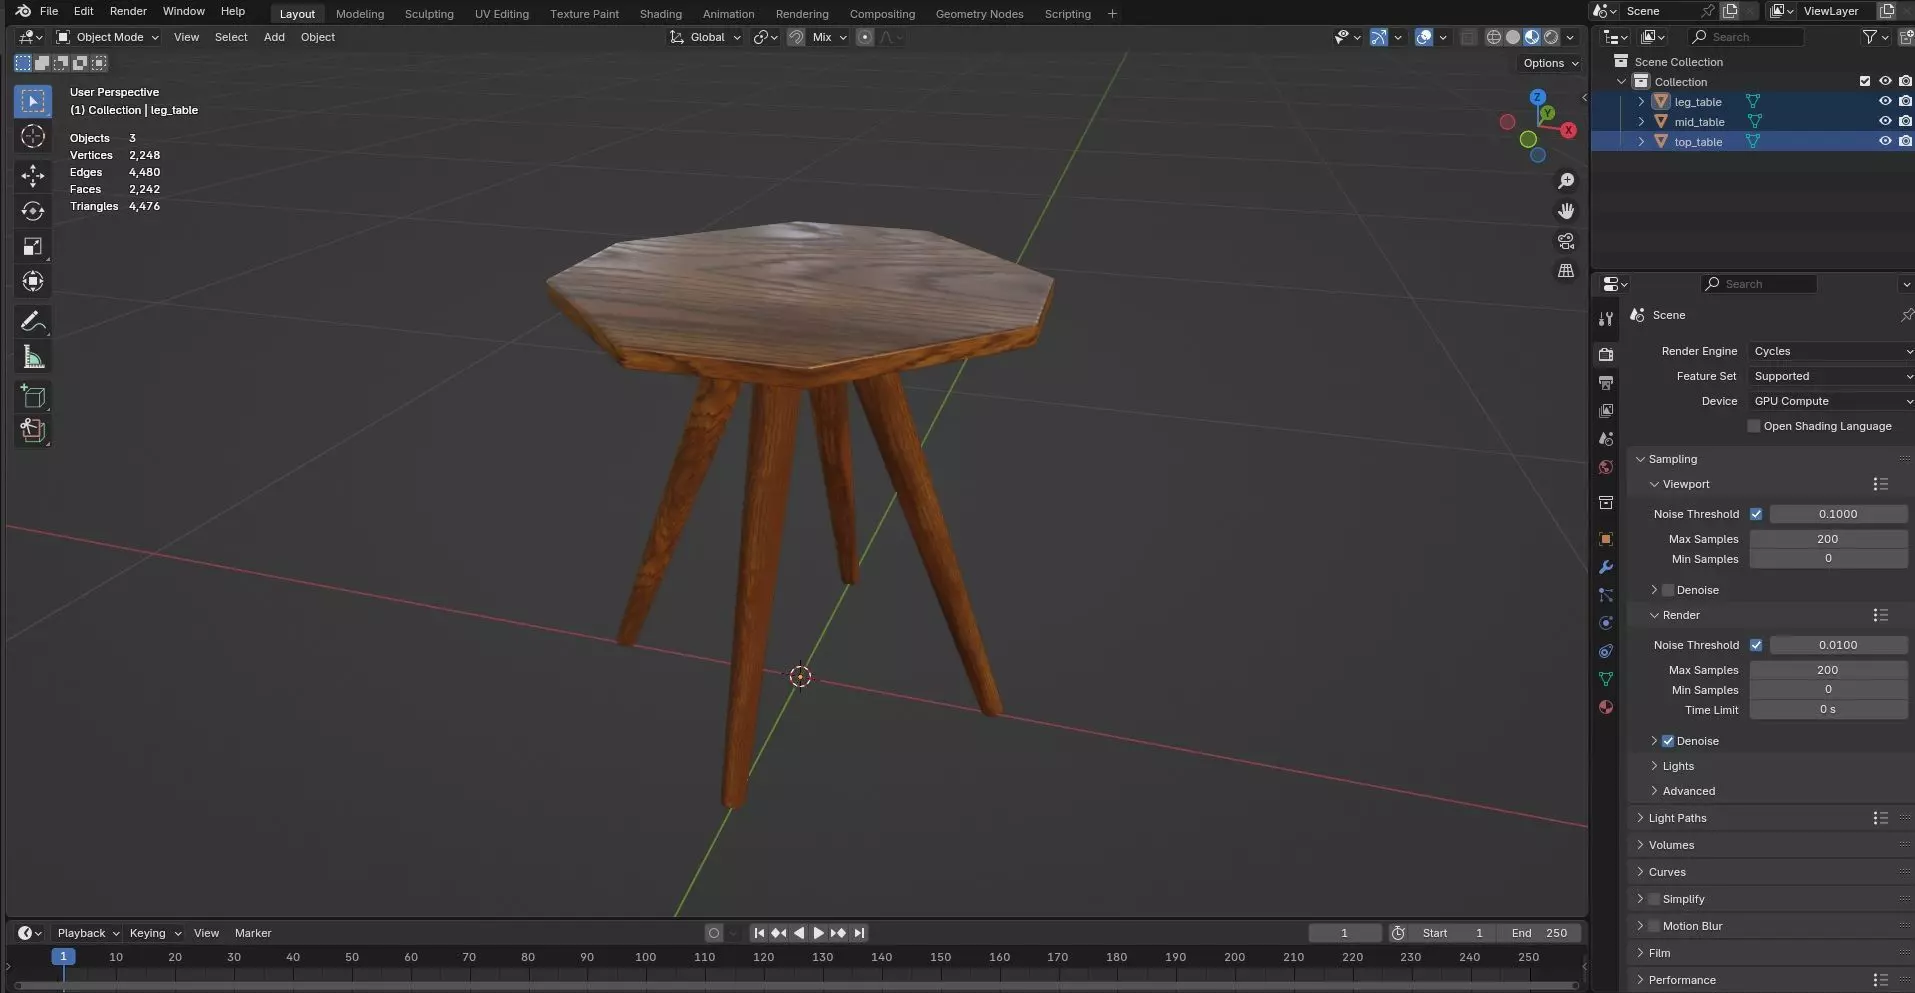Image resolution: width=1915 pixels, height=993 pixels.
Task: Open the Render properties tab
Action: (1606, 354)
